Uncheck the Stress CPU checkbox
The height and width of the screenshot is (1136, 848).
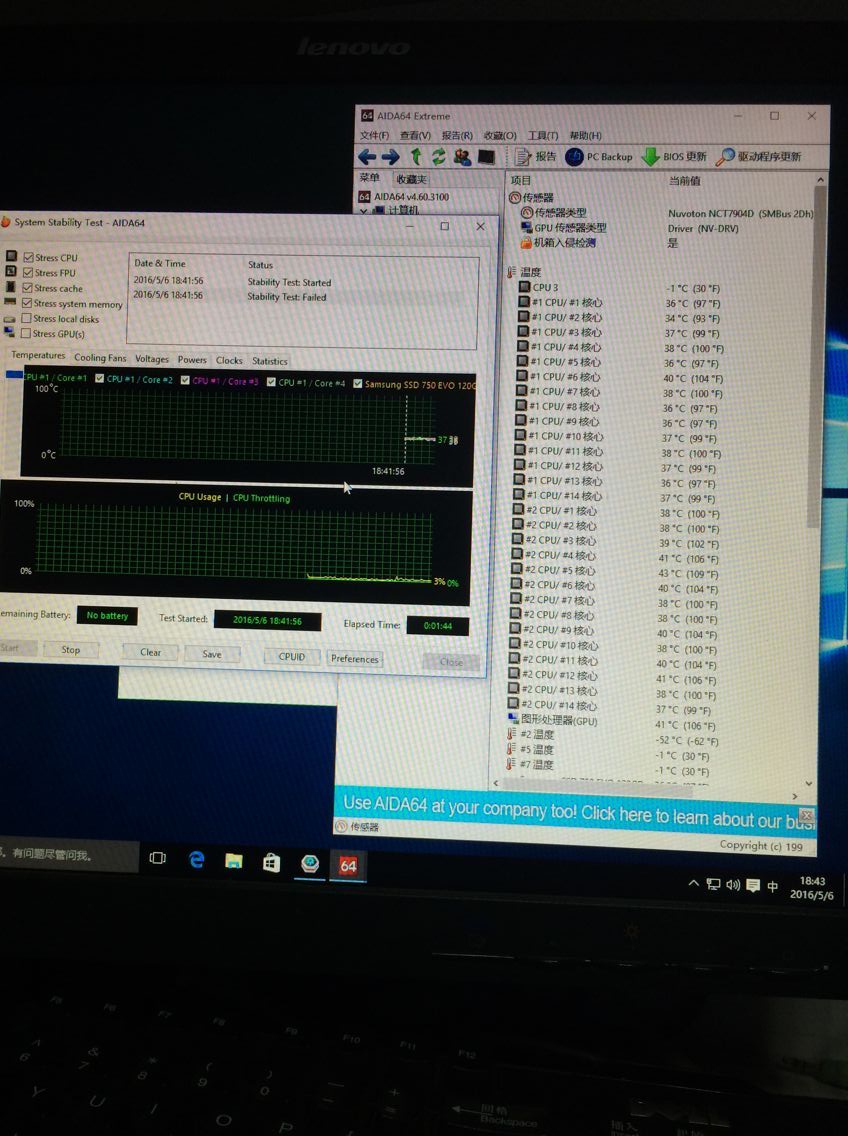pyautogui.click(x=28, y=256)
